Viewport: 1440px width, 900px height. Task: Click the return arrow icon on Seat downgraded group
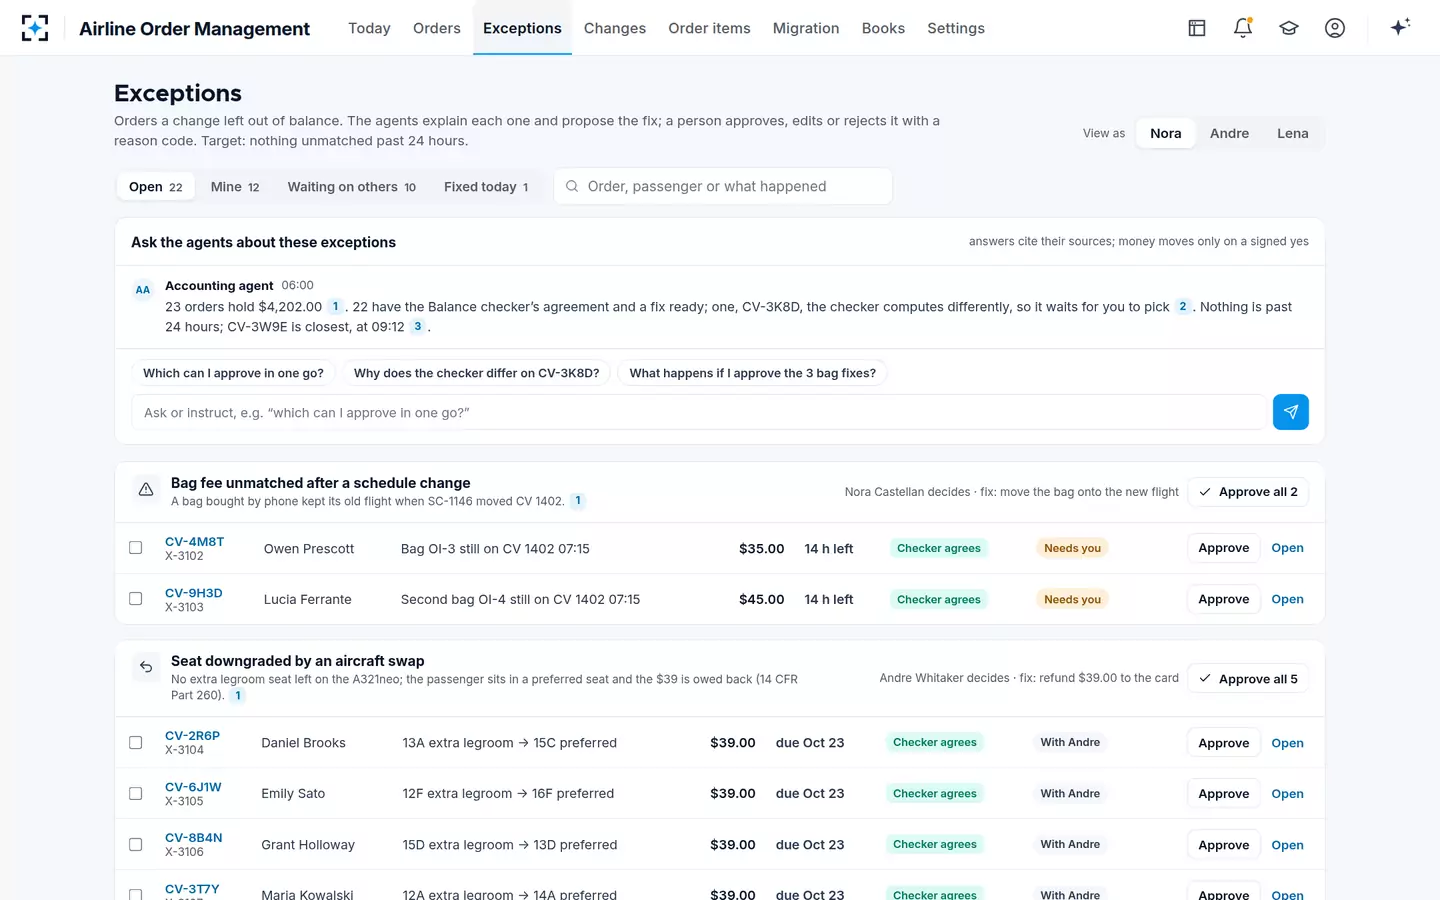coord(146,667)
